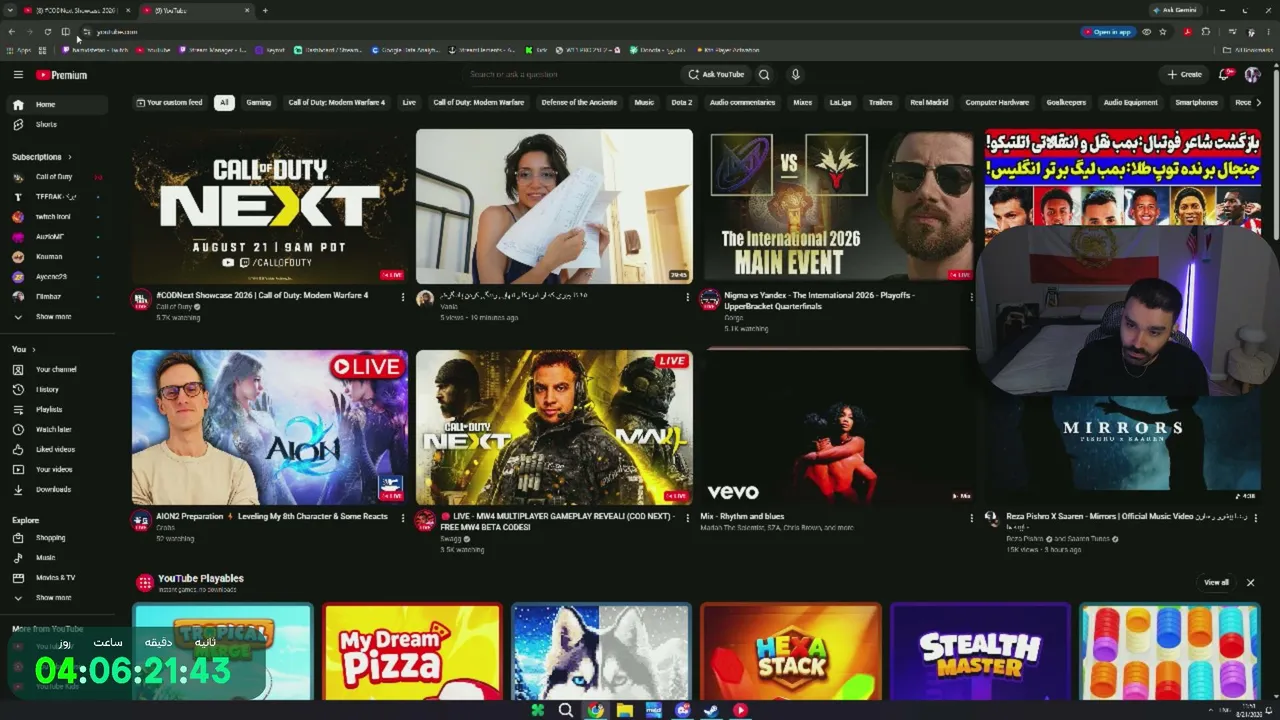Open Music under Explore
The height and width of the screenshot is (720, 1280).
tap(56, 557)
